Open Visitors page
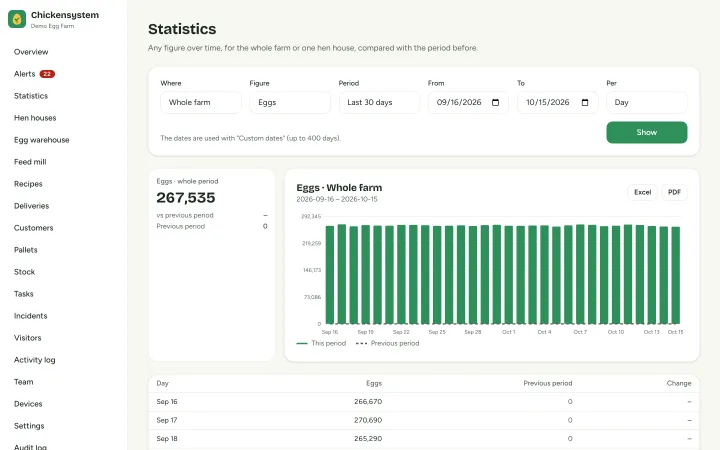 coord(28,338)
